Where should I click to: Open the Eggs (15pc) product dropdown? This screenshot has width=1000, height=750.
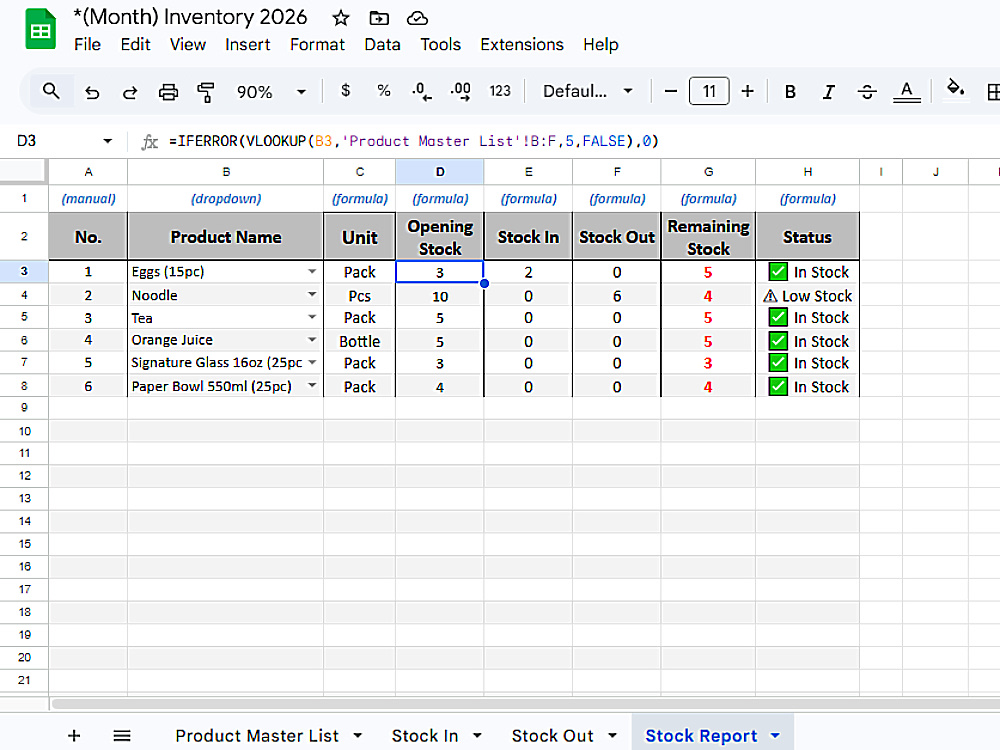pos(312,271)
